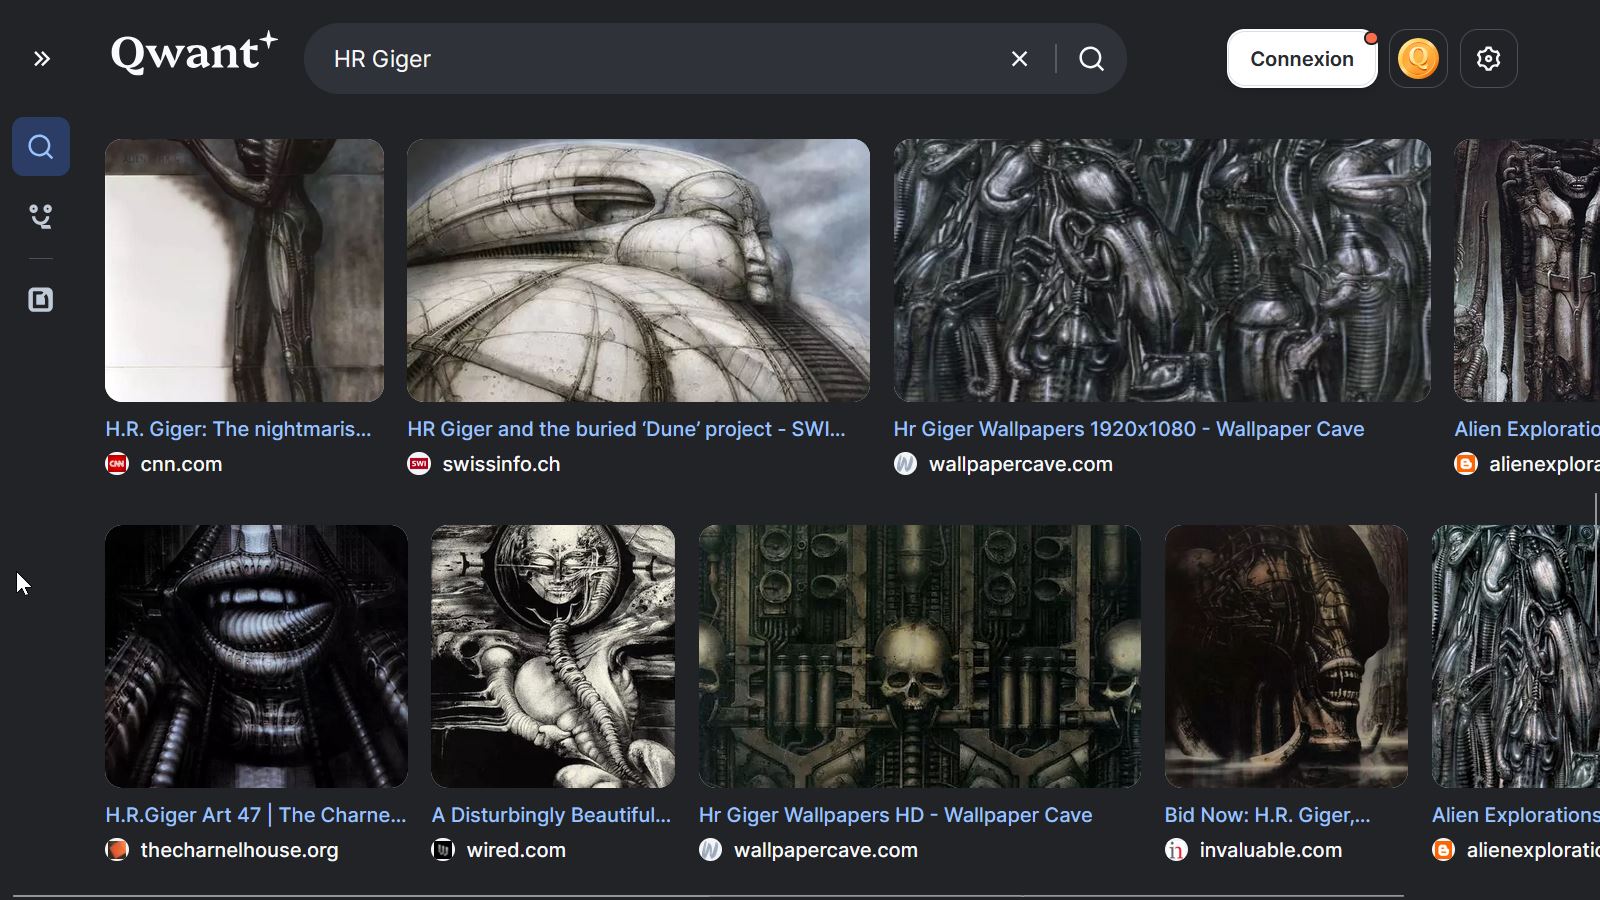This screenshot has width=1600, height=900.
Task: Open the skull wallpaper HD thumbnail
Action: click(x=920, y=656)
